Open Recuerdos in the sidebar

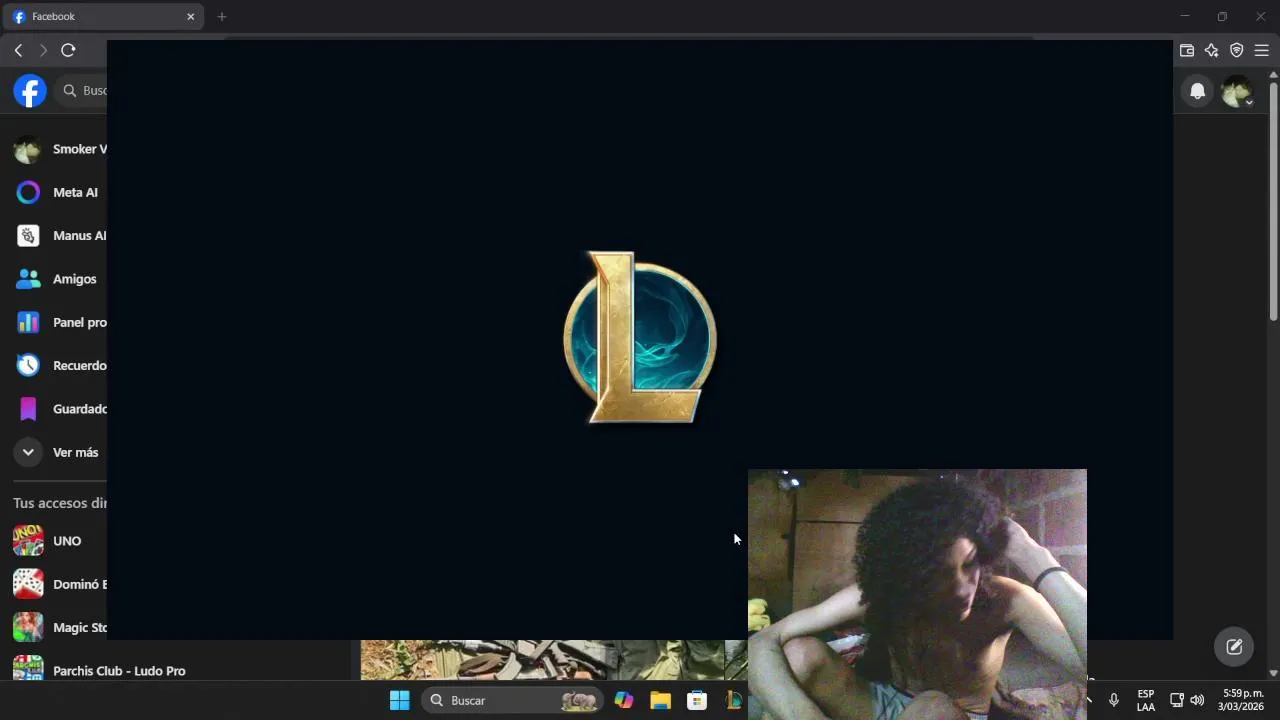[60, 366]
